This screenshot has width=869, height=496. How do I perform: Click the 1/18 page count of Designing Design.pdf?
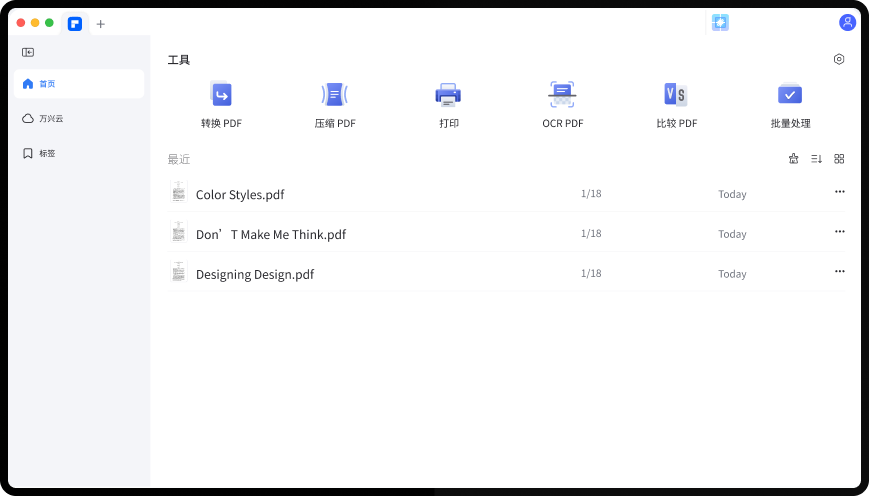point(591,273)
